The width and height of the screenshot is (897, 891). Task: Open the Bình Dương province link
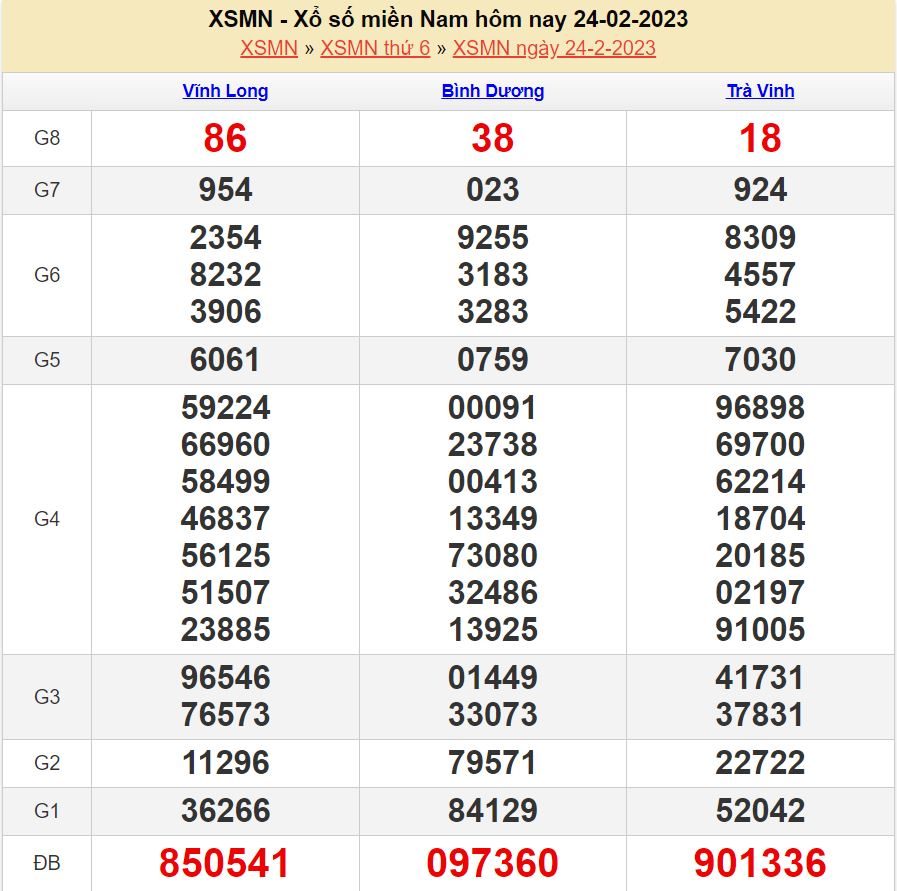[x=493, y=91]
